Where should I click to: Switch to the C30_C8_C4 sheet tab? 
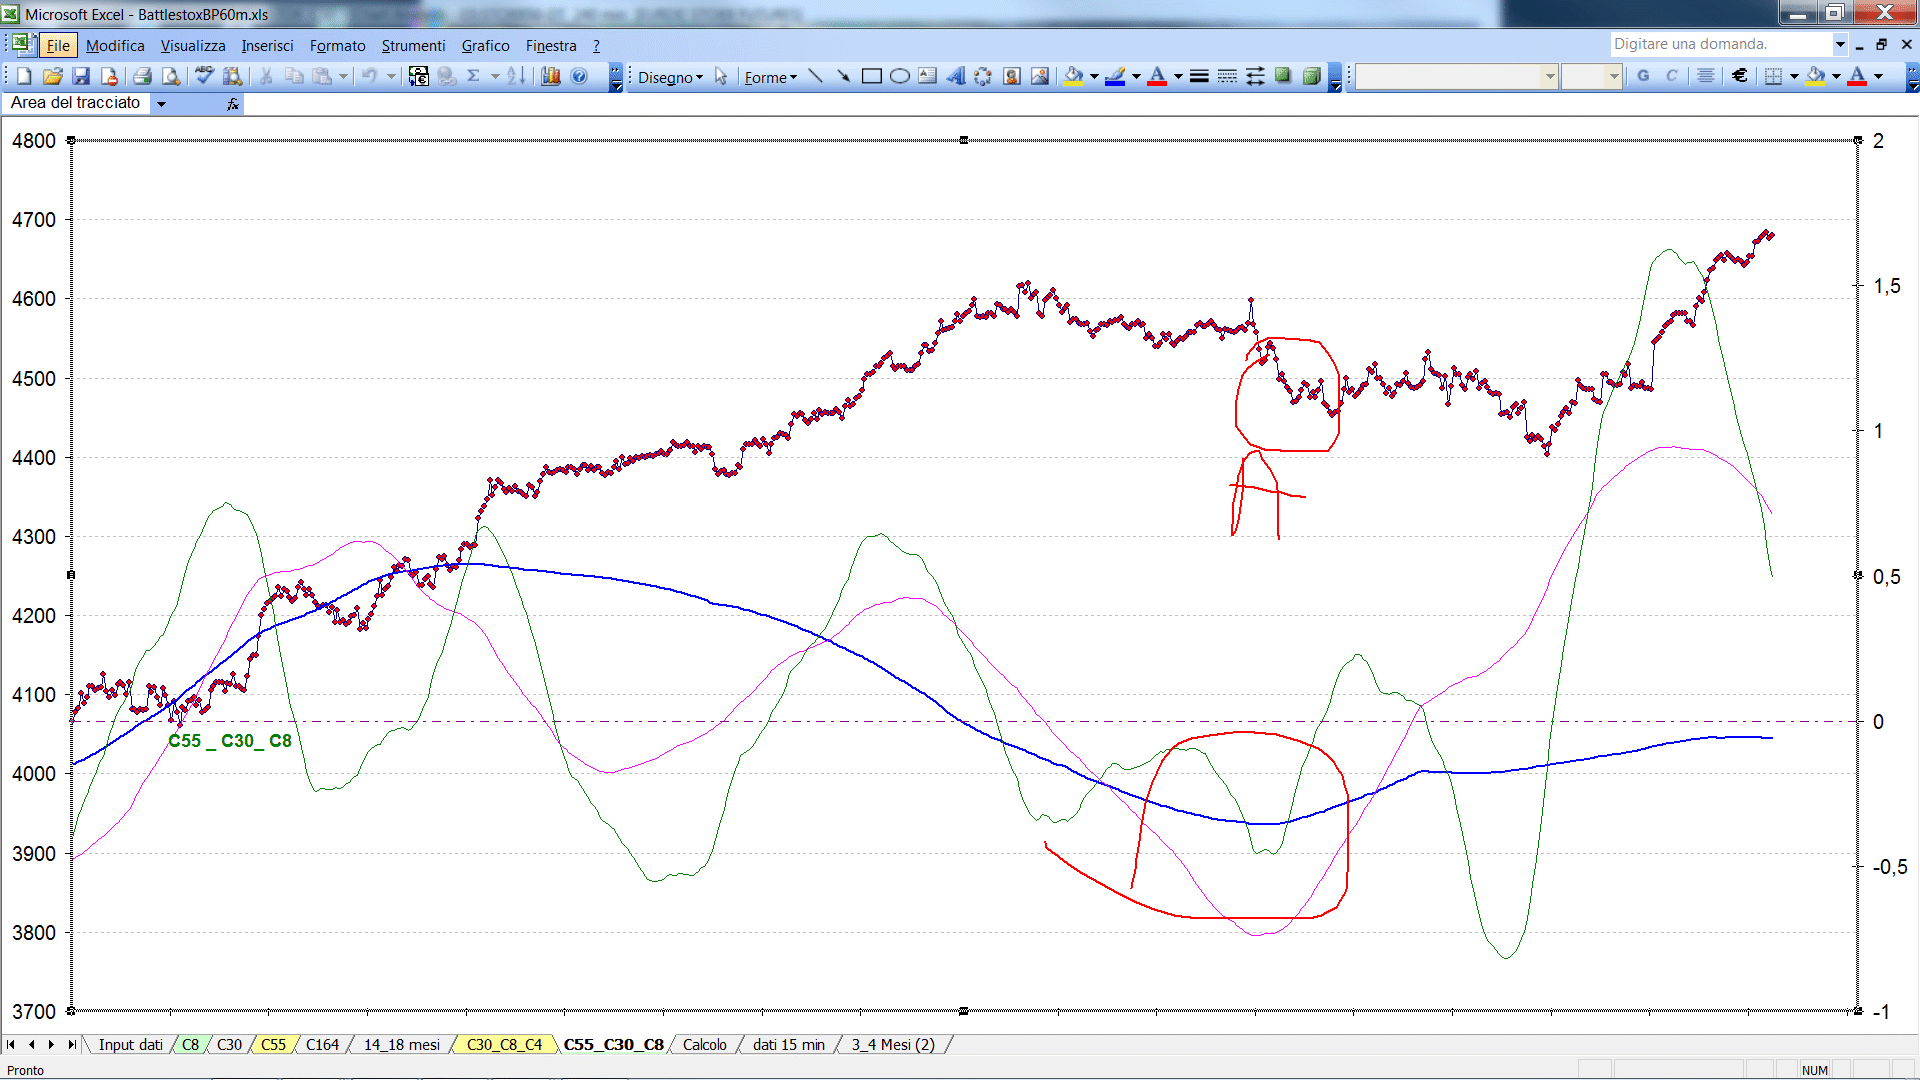point(504,1045)
